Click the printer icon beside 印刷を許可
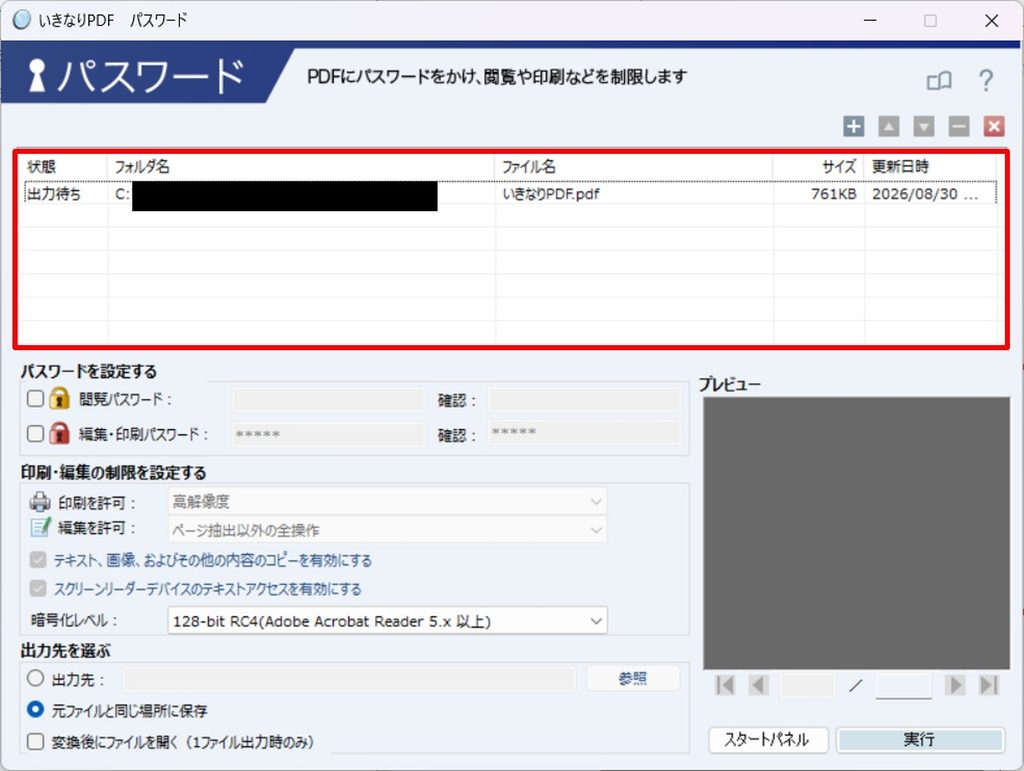The width and height of the screenshot is (1024, 771). coord(40,501)
